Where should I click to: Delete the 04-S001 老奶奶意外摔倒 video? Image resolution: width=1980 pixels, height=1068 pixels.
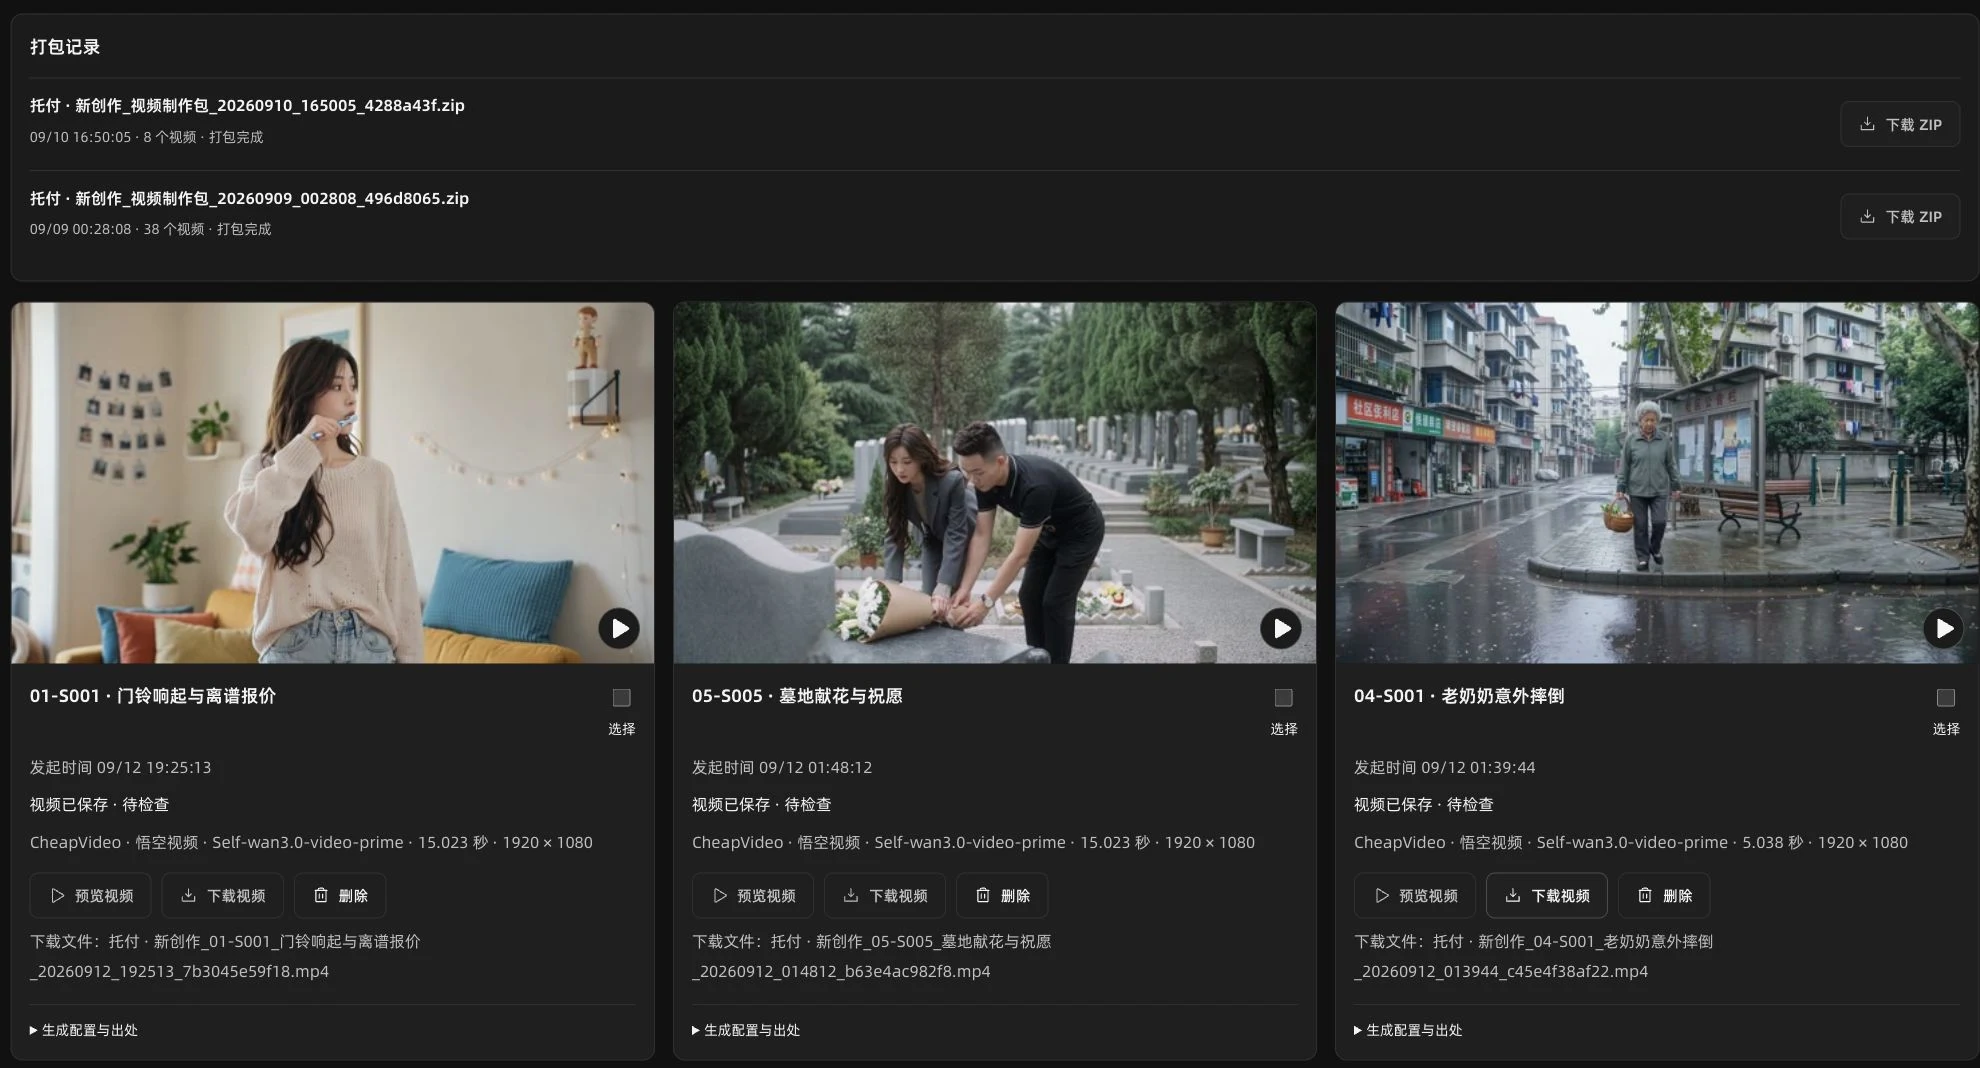coord(1664,896)
